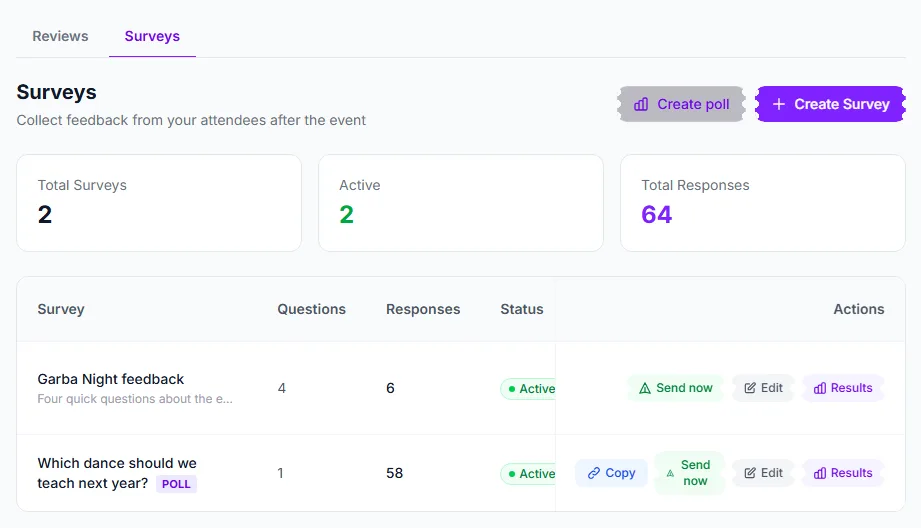Viewport: 921px width, 528px height.
Task: Click the Create poll button
Action: pyautogui.click(x=681, y=104)
